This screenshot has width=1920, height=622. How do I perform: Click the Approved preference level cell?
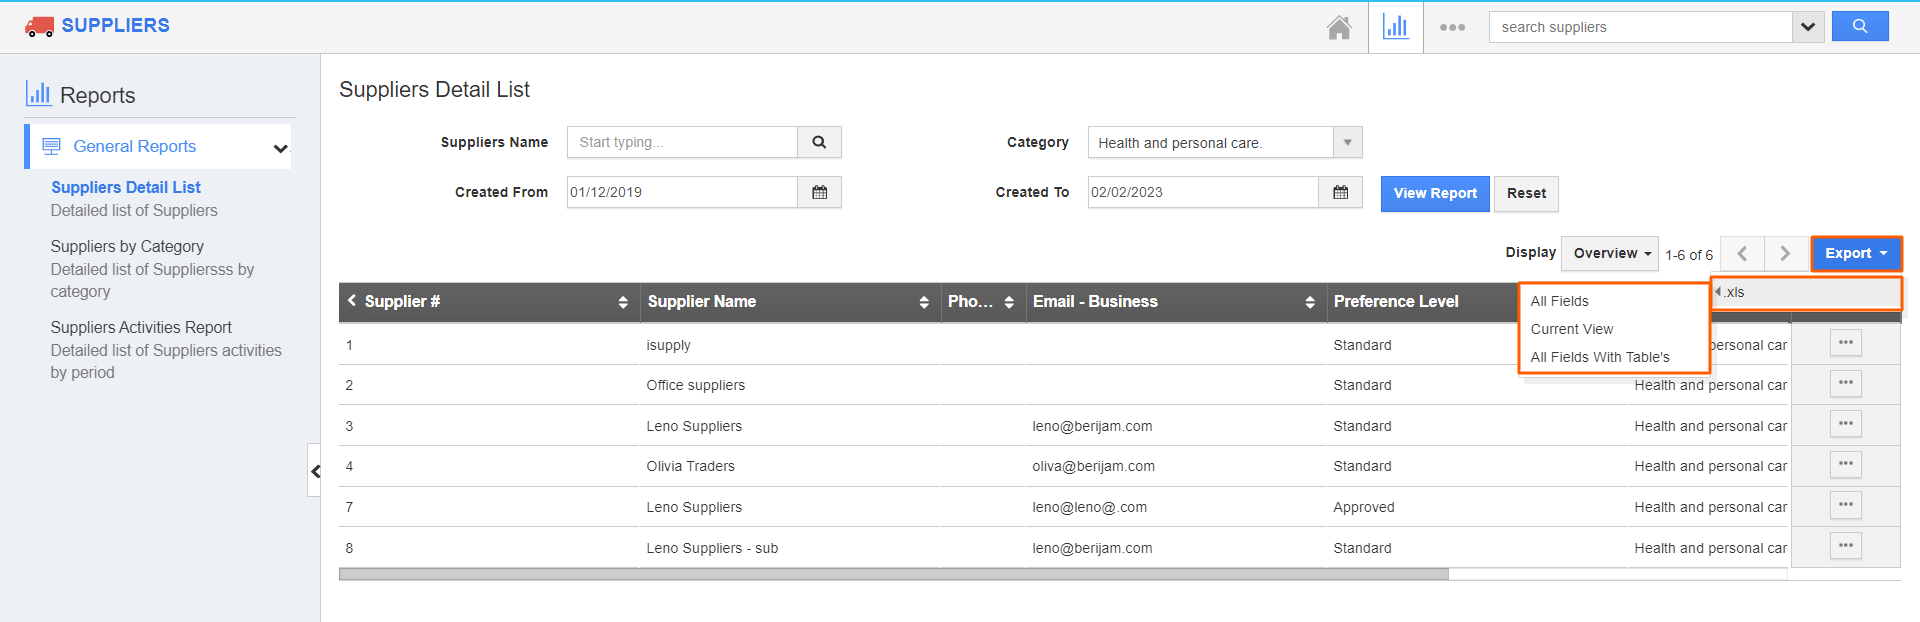[1363, 507]
